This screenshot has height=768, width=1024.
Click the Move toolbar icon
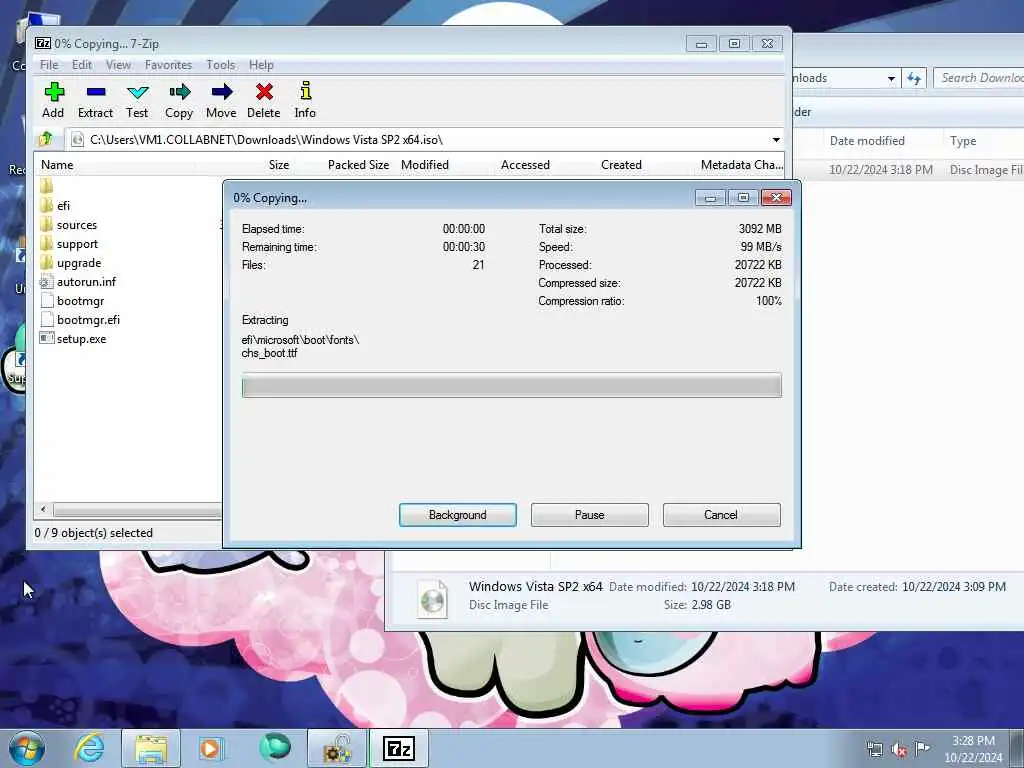(221, 100)
